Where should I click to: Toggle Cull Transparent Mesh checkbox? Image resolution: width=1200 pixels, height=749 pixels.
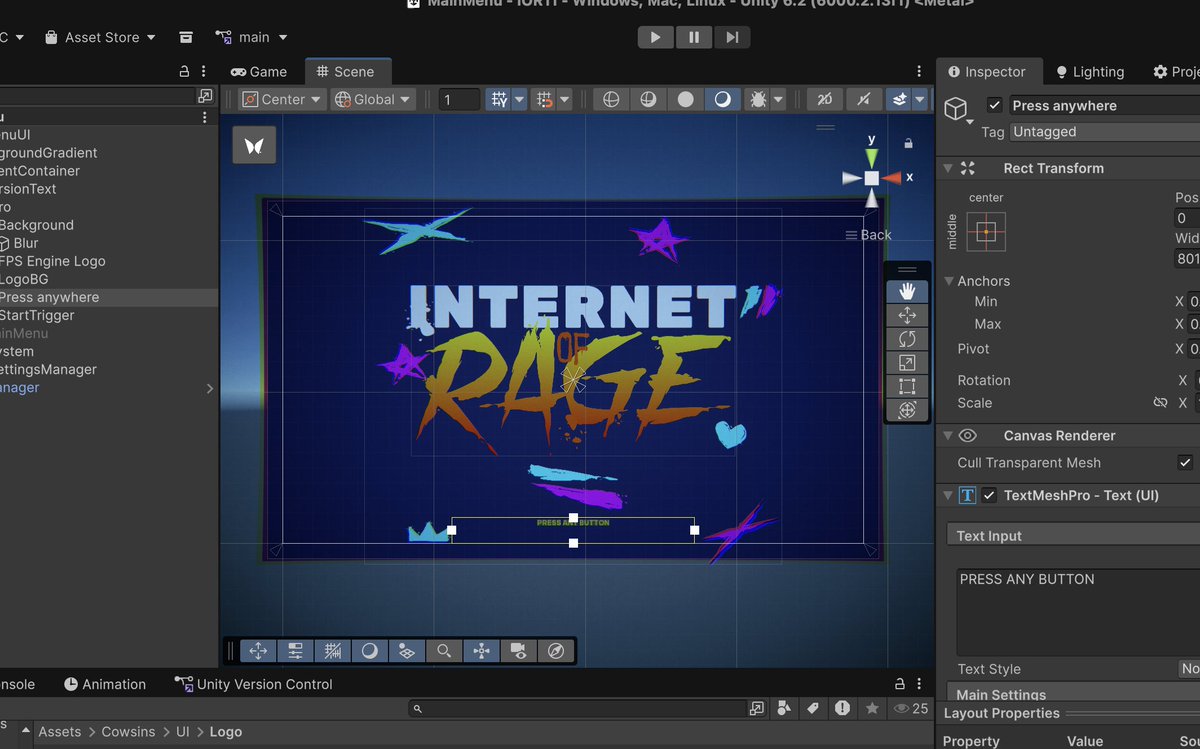click(1185, 462)
